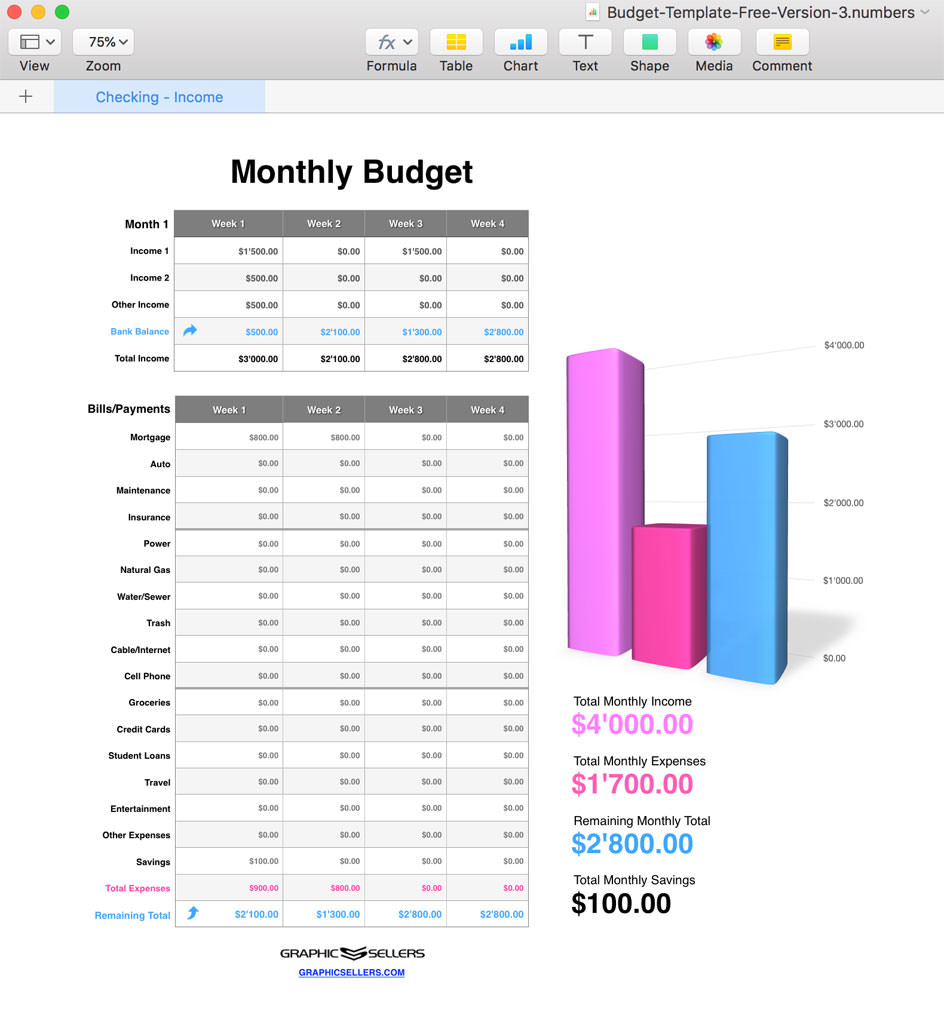Open the GRAPHICSELLERS.COM link
944x1024 pixels.
click(351, 972)
